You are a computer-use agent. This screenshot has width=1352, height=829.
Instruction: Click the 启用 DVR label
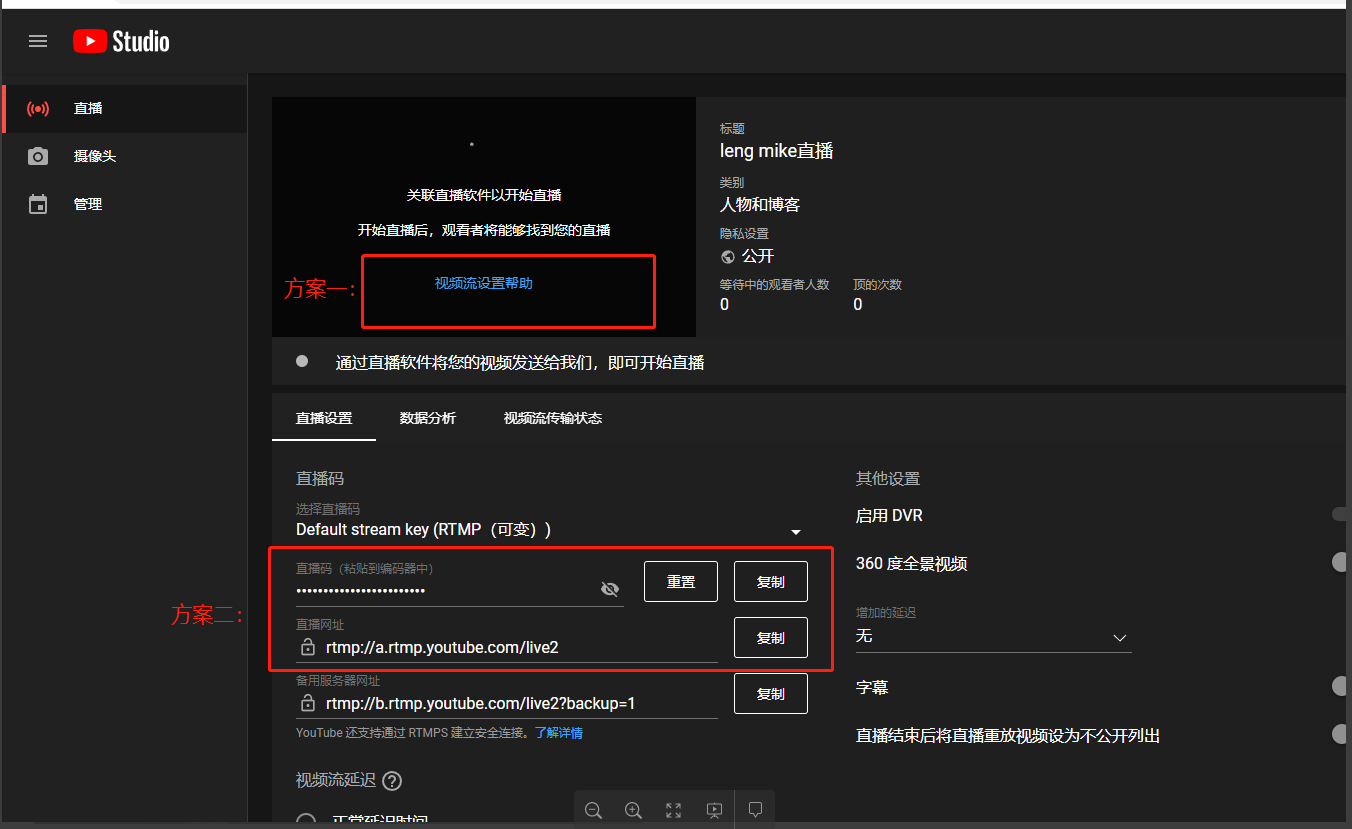point(889,516)
